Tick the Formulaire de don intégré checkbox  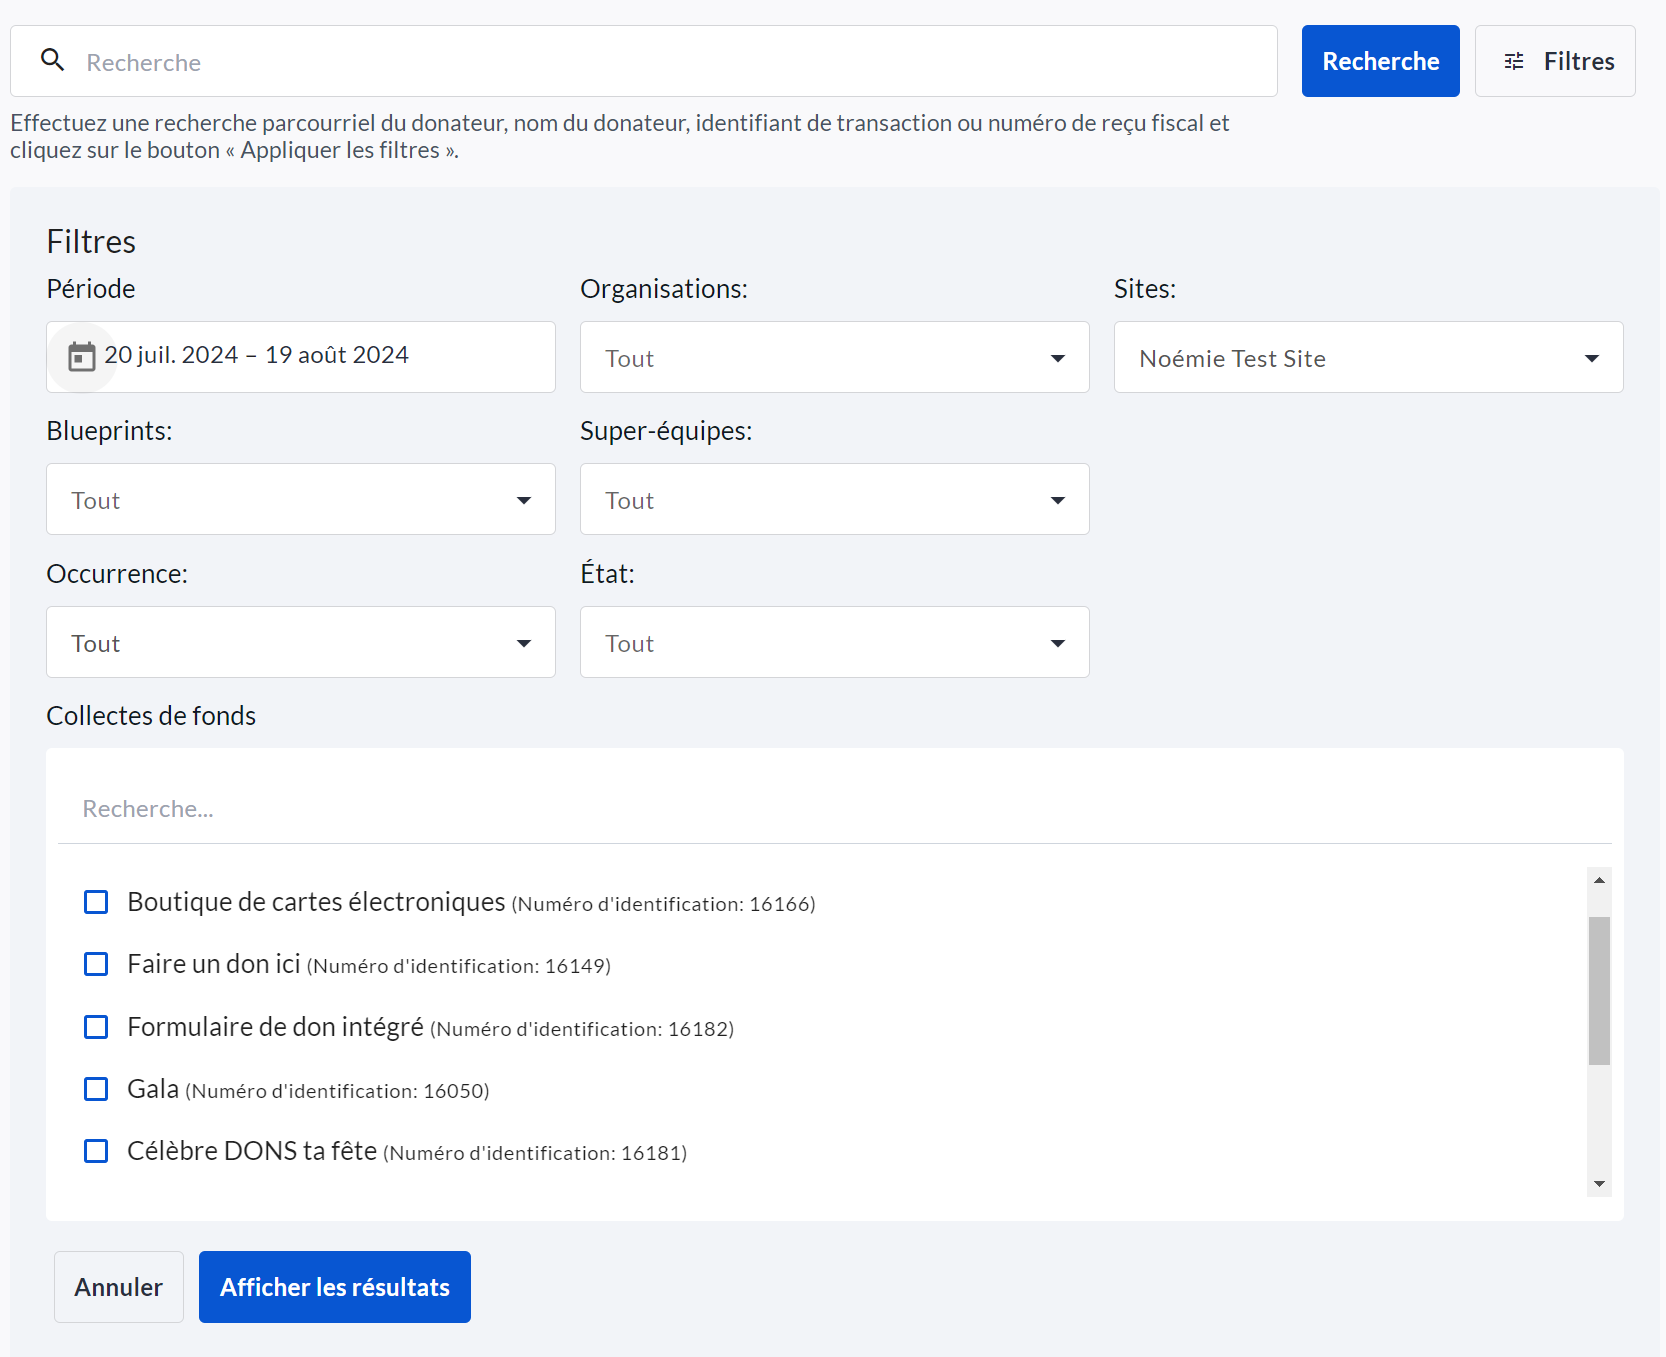click(x=96, y=1027)
